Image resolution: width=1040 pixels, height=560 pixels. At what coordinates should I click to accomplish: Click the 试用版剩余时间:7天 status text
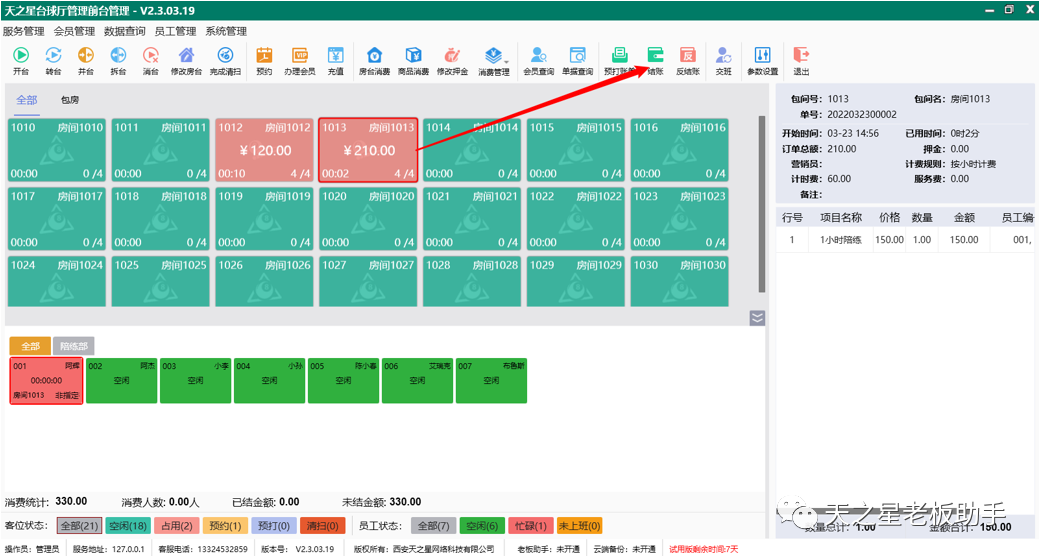[703, 549]
